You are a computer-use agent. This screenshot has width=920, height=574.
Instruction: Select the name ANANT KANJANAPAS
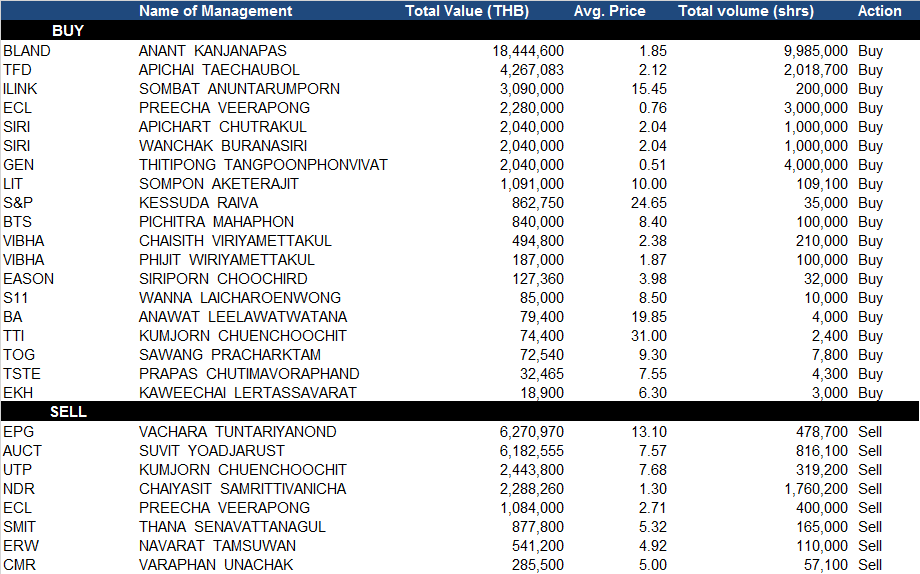pyautogui.click(x=212, y=51)
